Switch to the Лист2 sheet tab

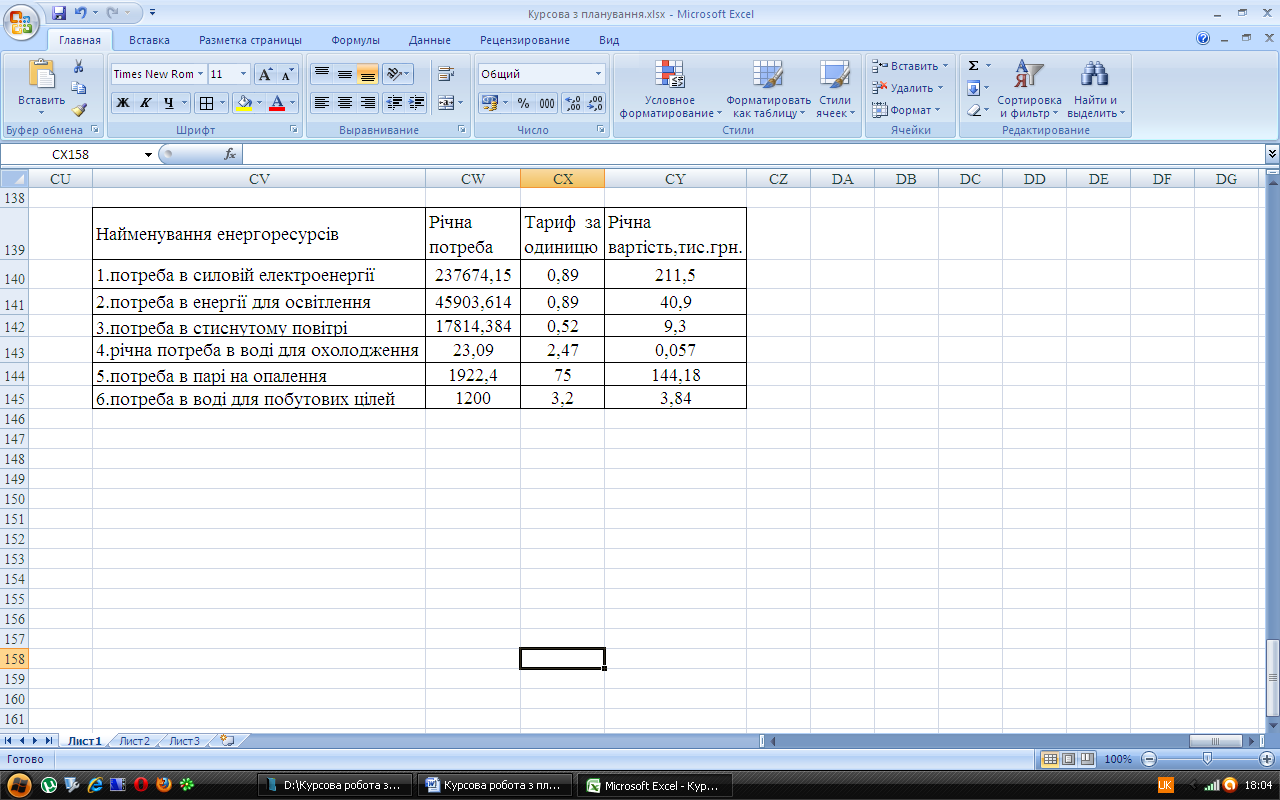134,741
